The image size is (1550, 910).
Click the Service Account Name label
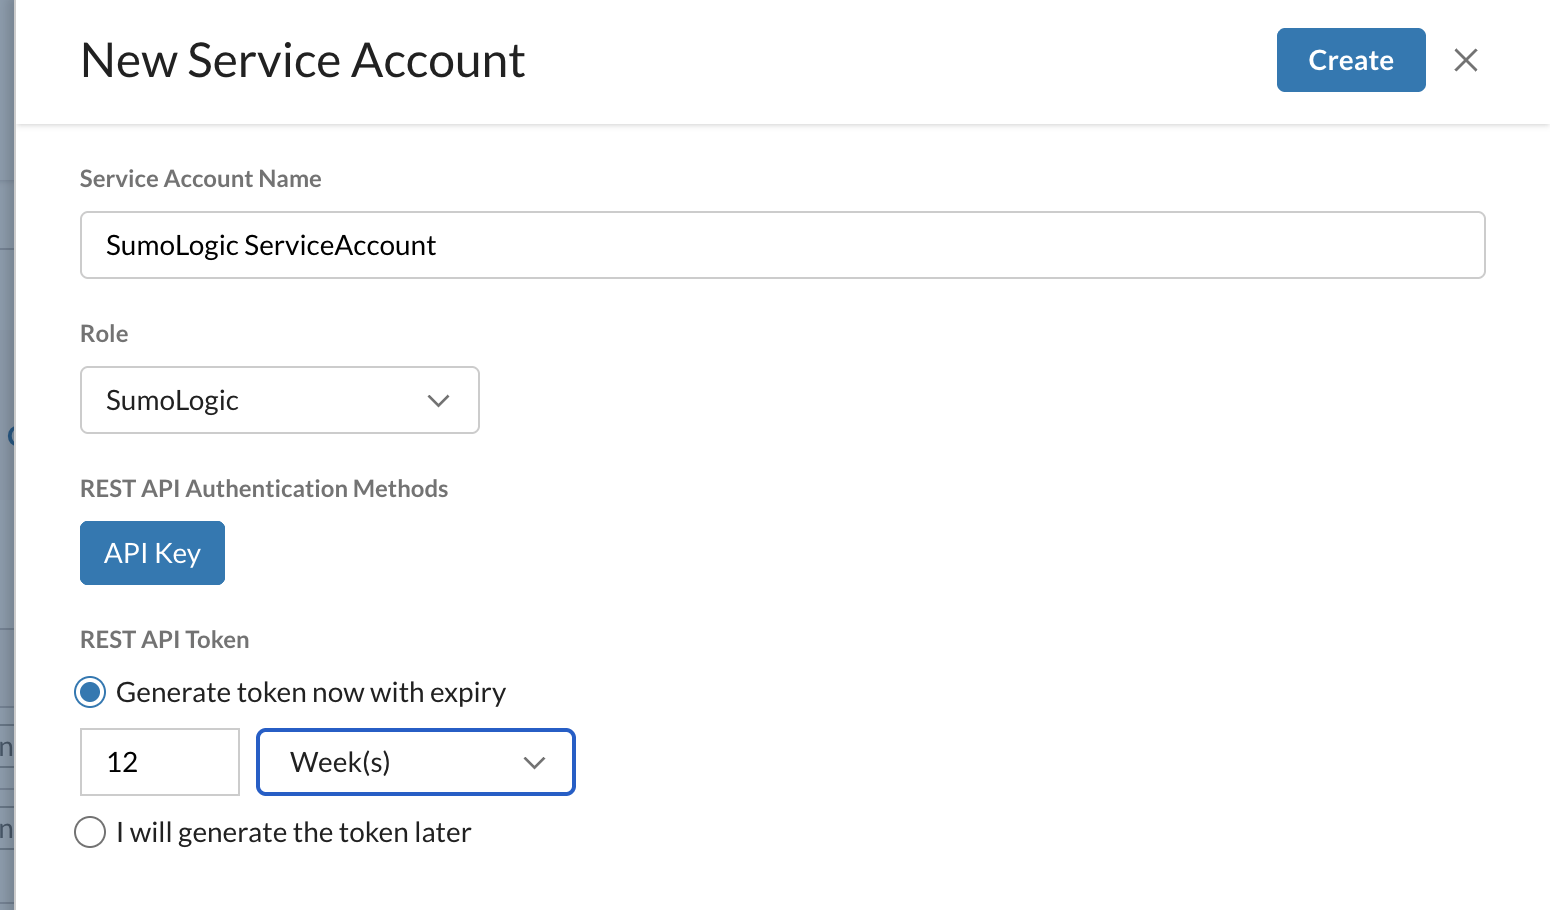(x=200, y=179)
